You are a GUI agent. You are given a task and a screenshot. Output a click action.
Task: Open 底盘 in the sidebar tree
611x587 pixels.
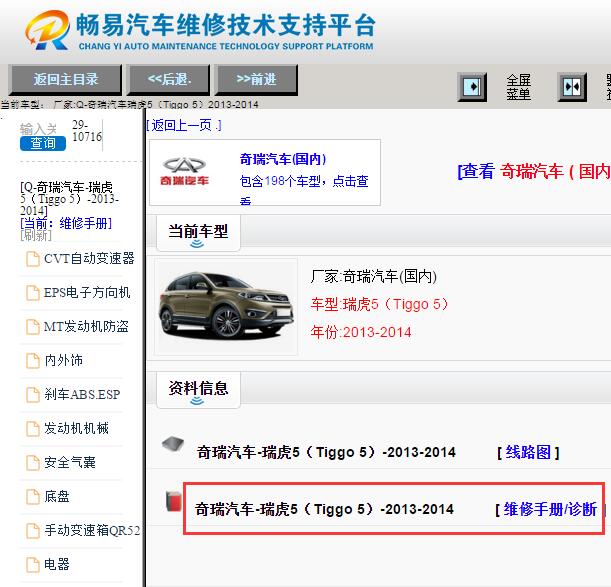tap(57, 496)
